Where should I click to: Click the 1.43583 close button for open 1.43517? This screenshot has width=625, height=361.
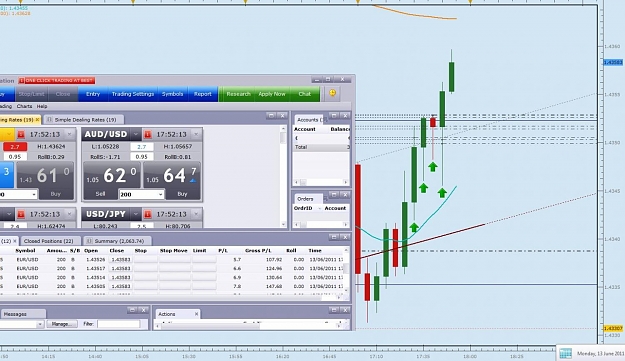[x=121, y=269]
